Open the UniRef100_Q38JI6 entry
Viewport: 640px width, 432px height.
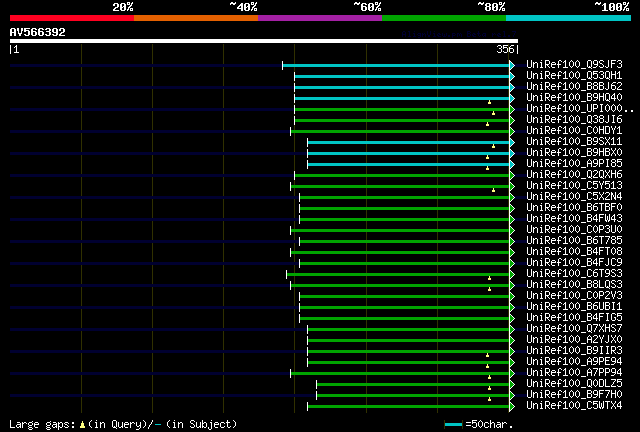pos(574,120)
